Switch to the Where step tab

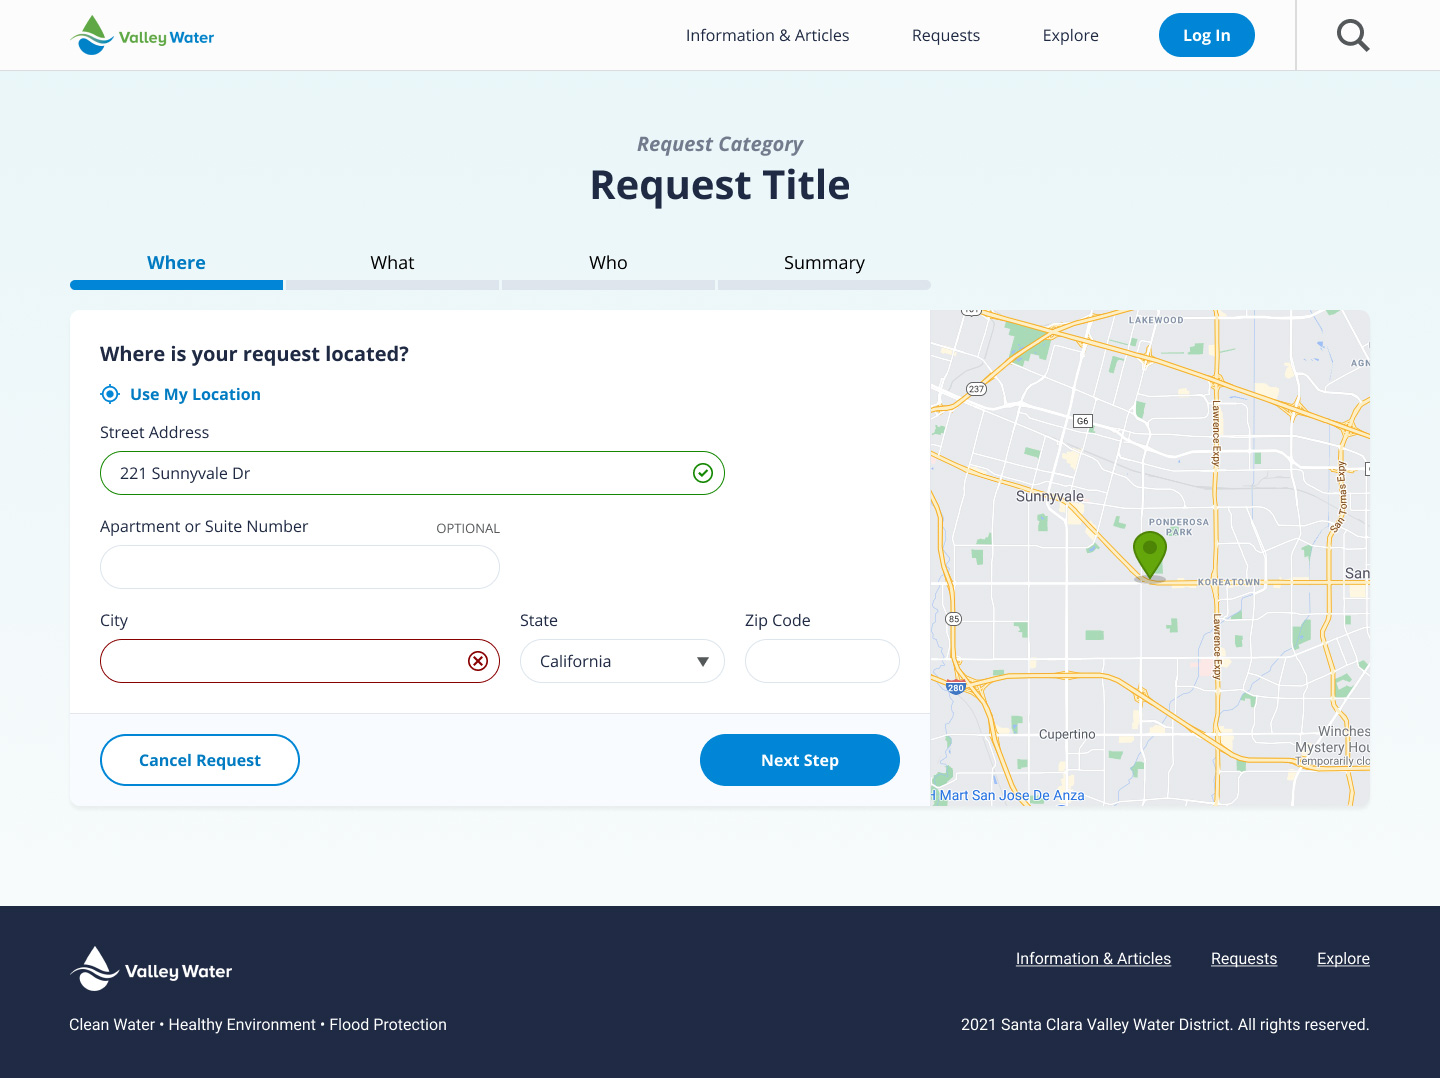pyautogui.click(x=176, y=269)
